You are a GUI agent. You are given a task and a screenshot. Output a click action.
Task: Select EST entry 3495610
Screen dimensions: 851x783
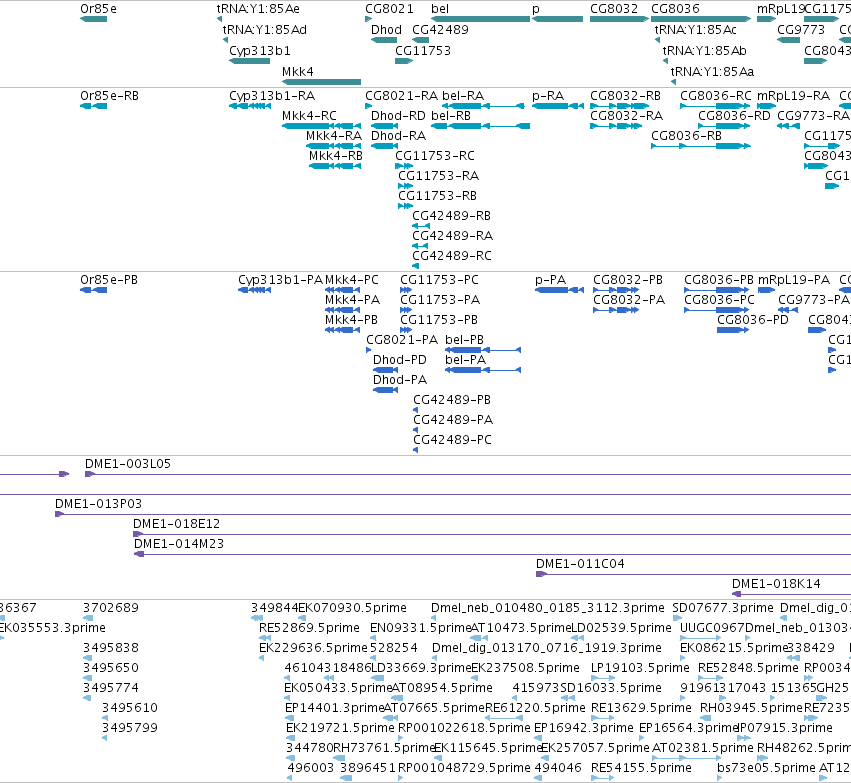coord(130,708)
